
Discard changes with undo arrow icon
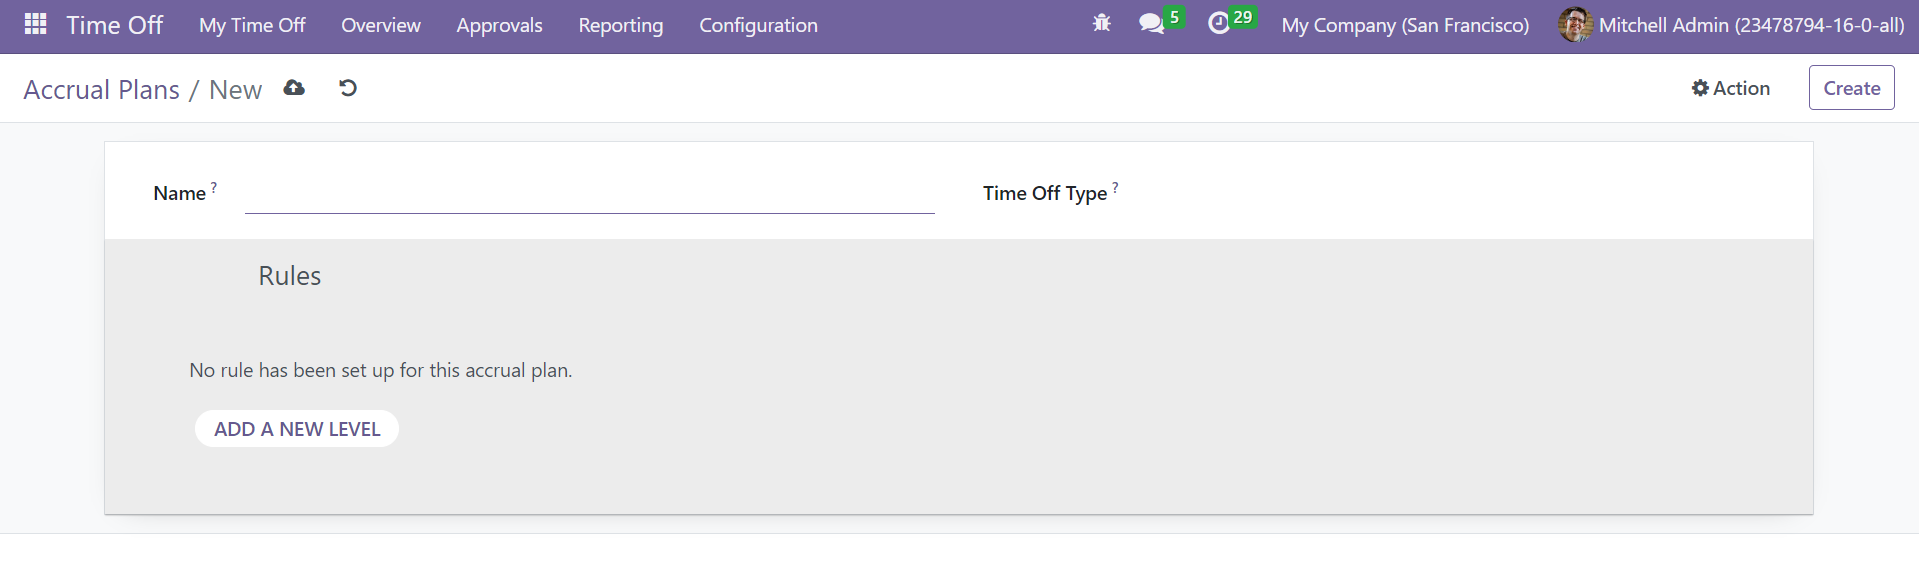[x=348, y=88]
